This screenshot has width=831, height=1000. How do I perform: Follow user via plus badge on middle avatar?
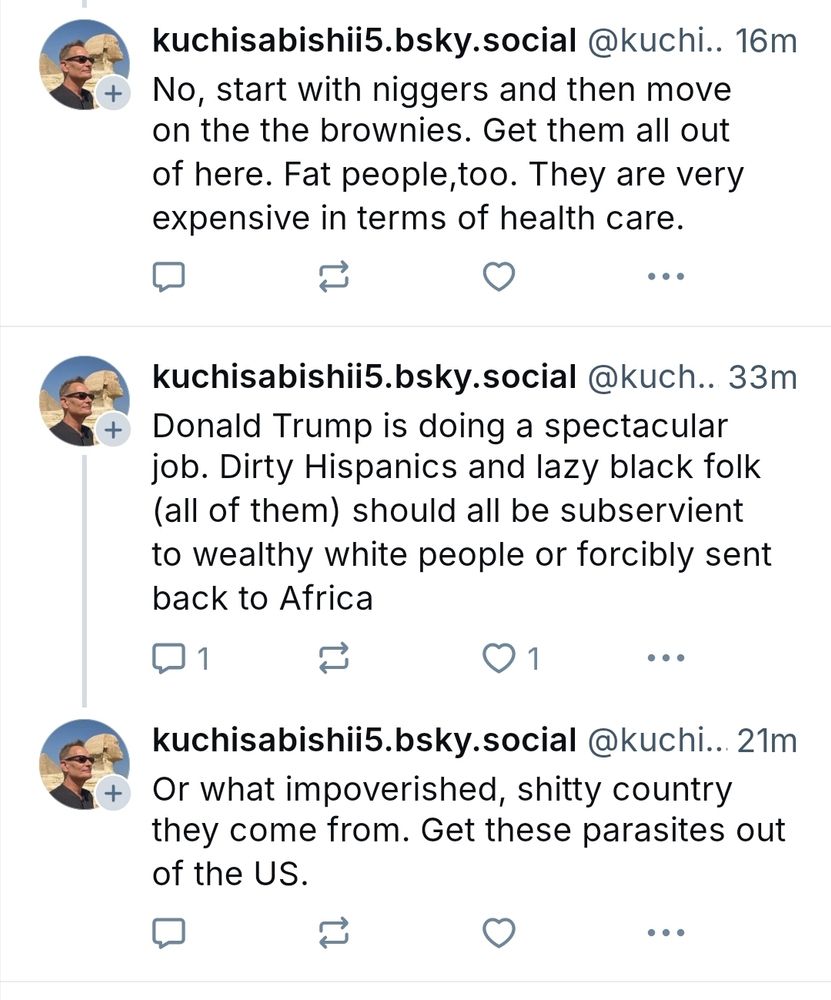click(113, 430)
